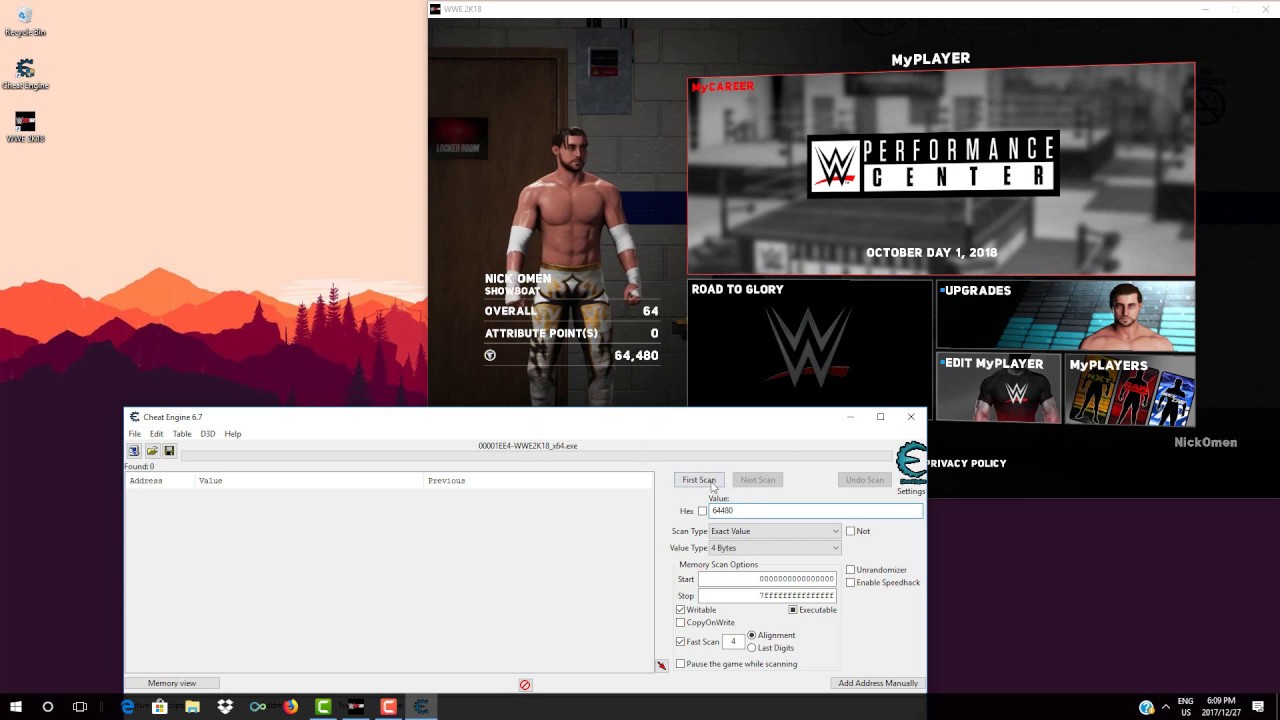
Task: Select the Last Digits radio button
Action: pyautogui.click(x=752, y=648)
